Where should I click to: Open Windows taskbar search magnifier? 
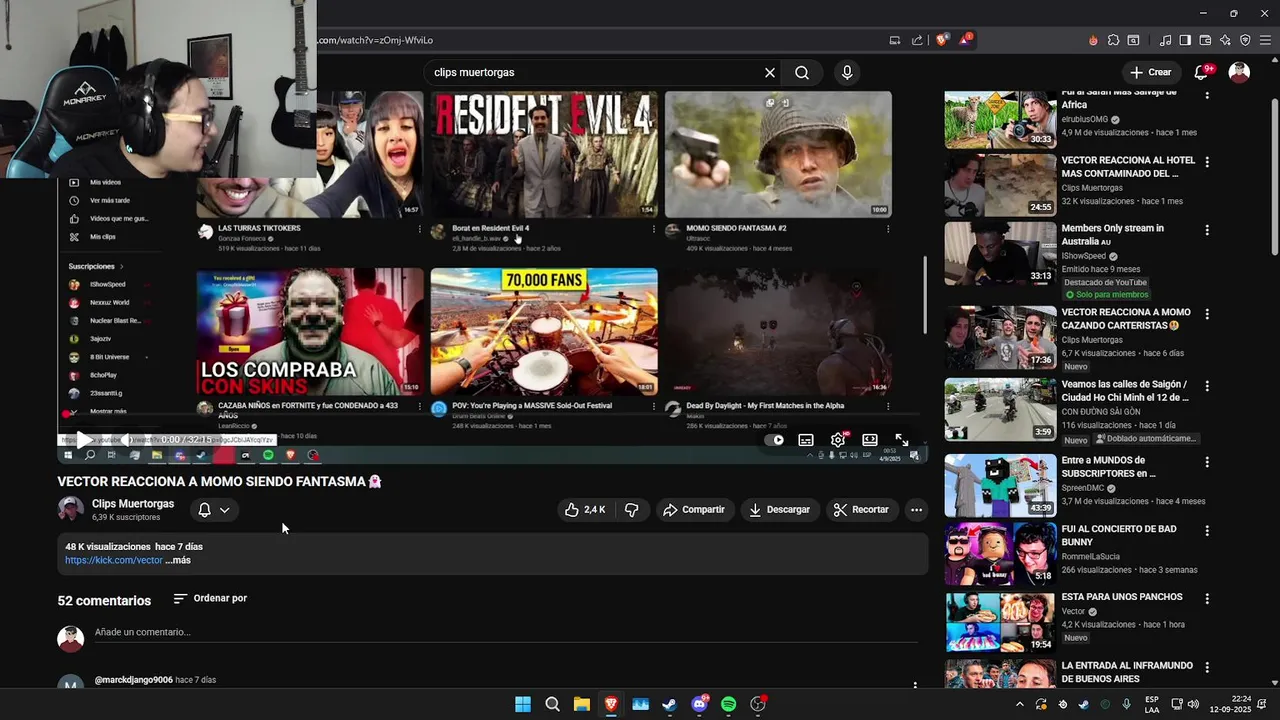click(x=552, y=704)
